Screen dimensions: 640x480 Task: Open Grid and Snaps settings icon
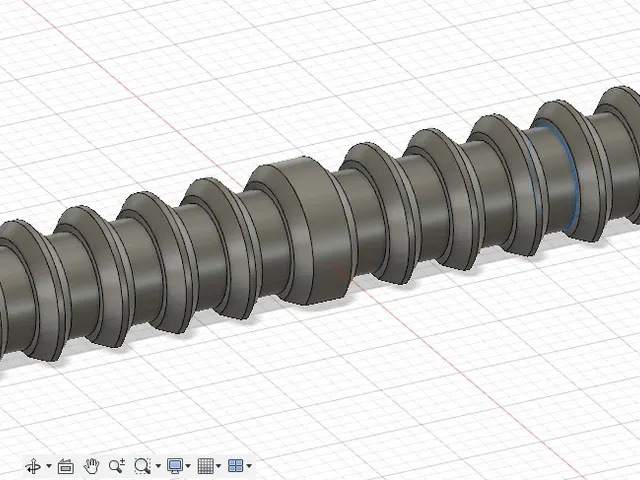206,466
